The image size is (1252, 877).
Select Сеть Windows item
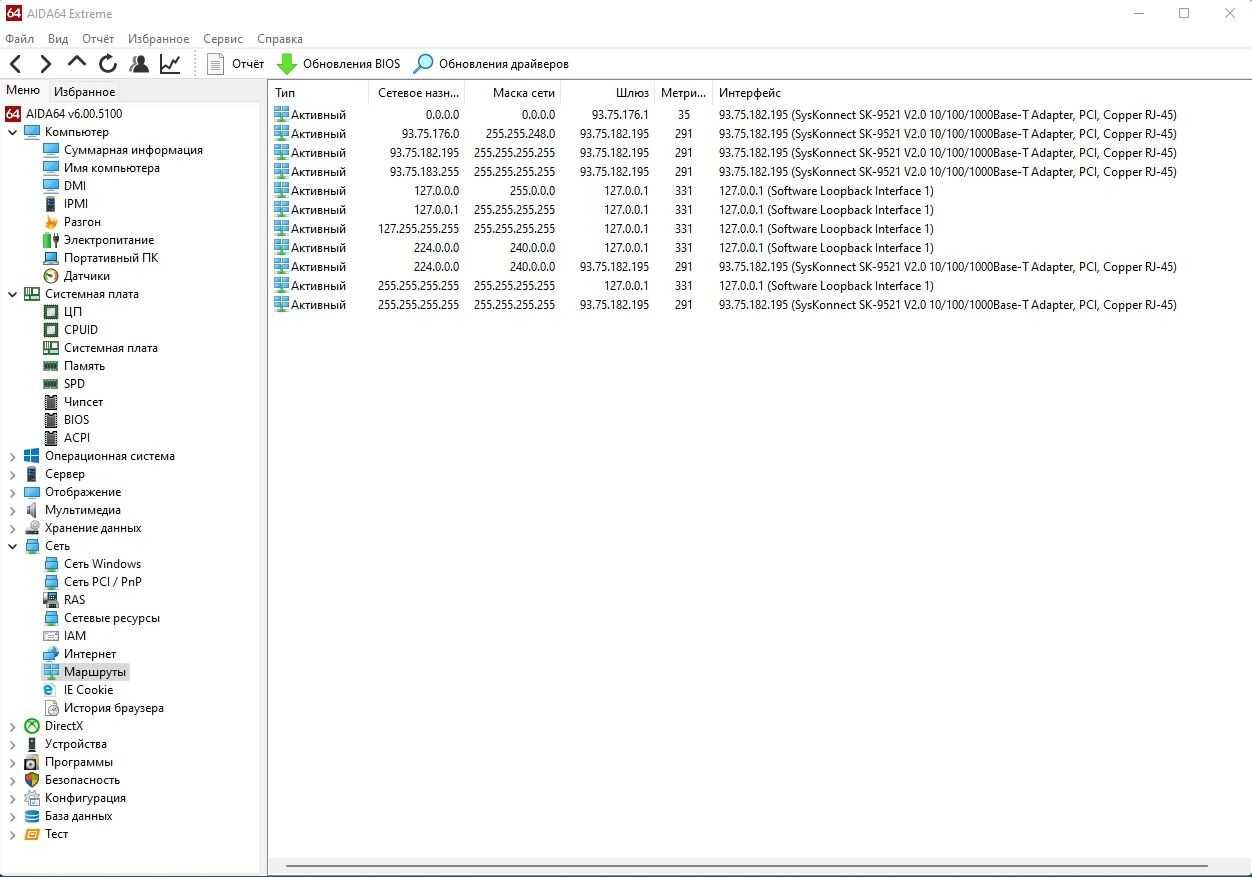[x=92, y=564]
